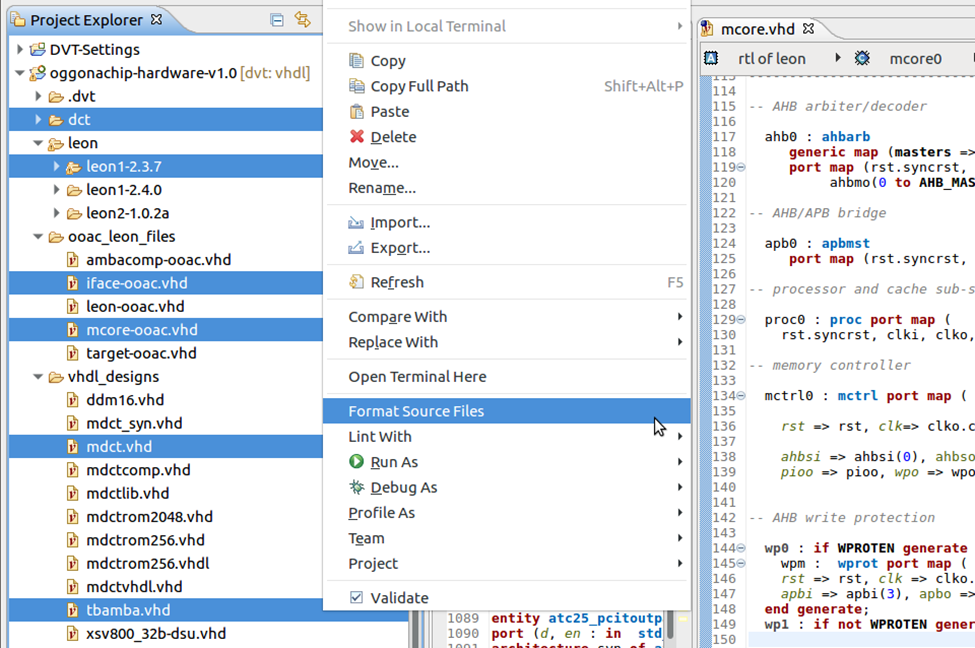Viewport: 975px width, 648px height.
Task: Collapse code fold at line 119
Action: tap(741, 167)
